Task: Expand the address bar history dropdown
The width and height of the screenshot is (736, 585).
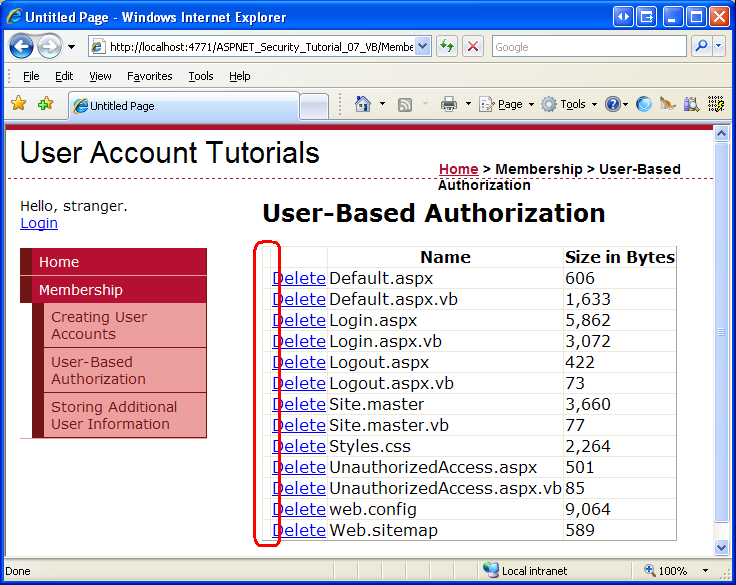Action: coord(423,46)
